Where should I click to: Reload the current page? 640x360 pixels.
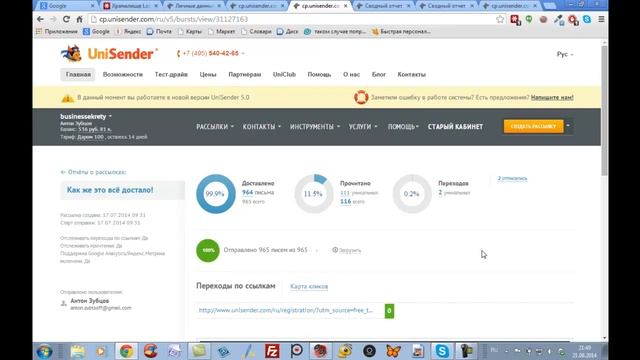pyautogui.click(x=66, y=19)
